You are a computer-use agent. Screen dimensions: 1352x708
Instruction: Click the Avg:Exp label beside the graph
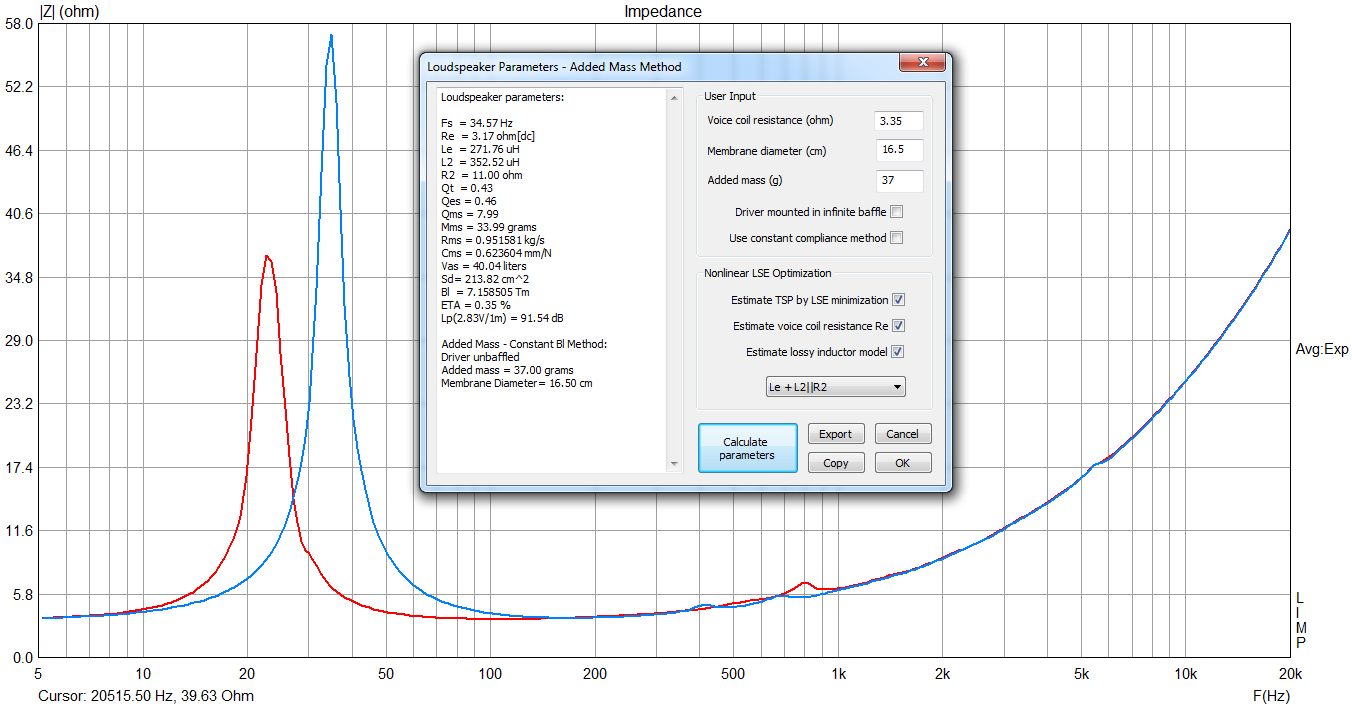[x=1322, y=349]
